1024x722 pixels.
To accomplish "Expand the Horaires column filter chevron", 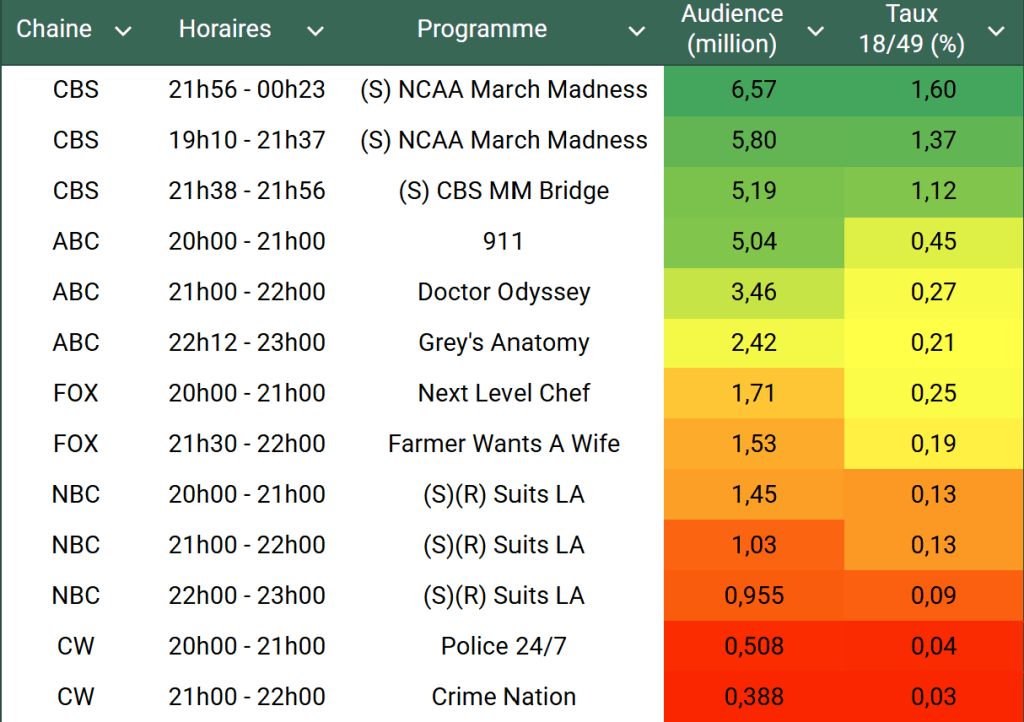I will click(315, 32).
